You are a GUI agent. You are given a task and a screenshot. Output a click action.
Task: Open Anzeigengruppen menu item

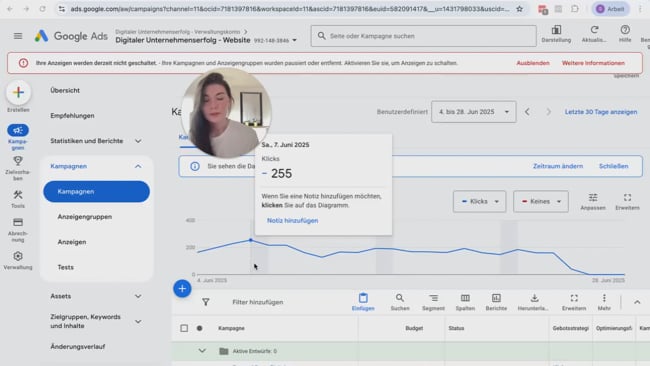[x=85, y=217]
